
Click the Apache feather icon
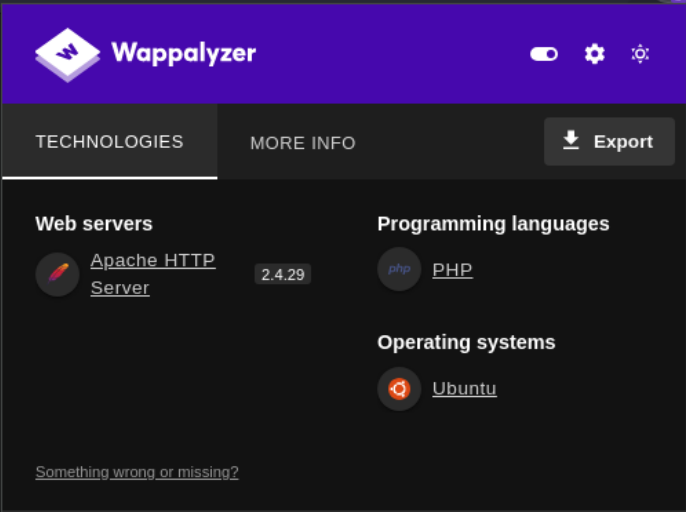point(57,274)
